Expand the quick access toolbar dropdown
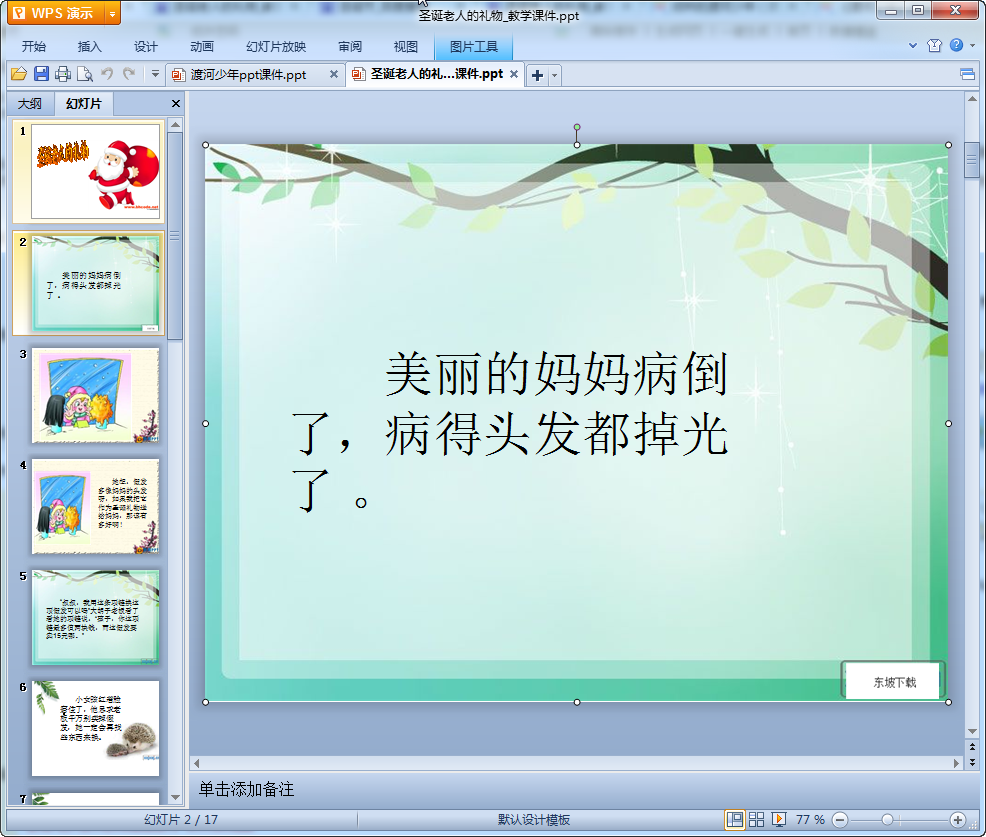The width and height of the screenshot is (986, 837). [155, 74]
